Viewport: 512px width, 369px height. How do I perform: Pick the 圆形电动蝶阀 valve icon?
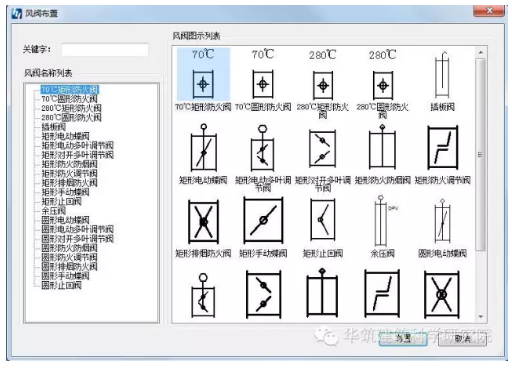(443, 221)
